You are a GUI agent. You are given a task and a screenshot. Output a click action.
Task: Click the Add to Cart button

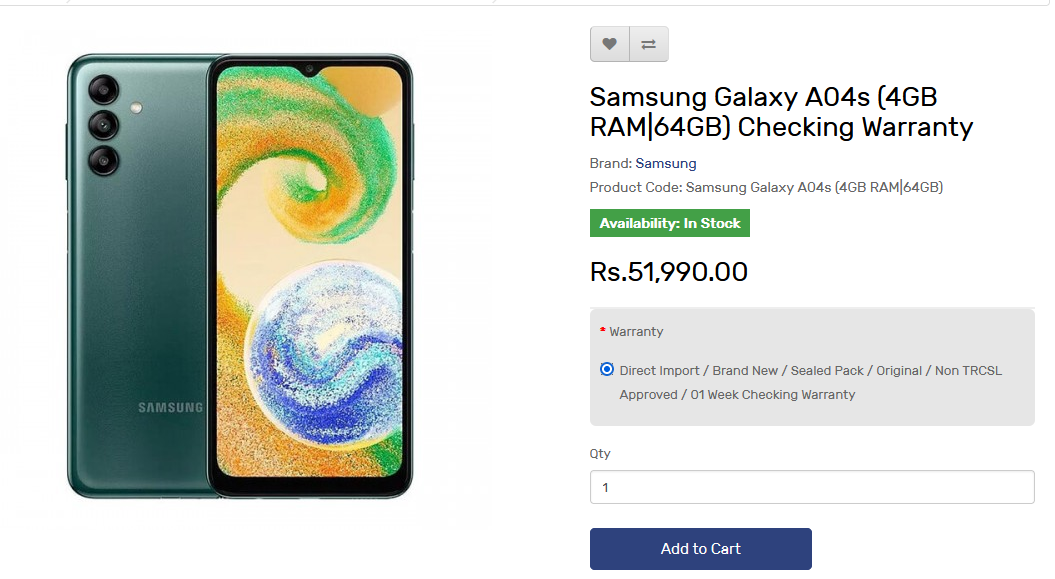700,549
